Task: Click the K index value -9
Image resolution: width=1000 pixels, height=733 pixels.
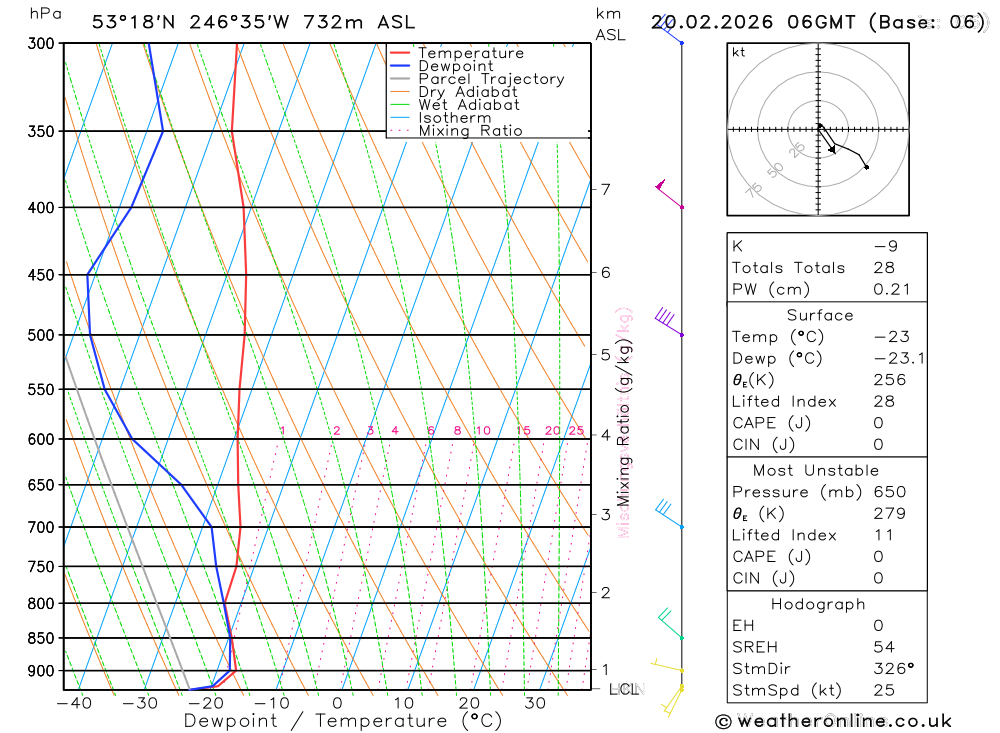Action: click(886, 246)
